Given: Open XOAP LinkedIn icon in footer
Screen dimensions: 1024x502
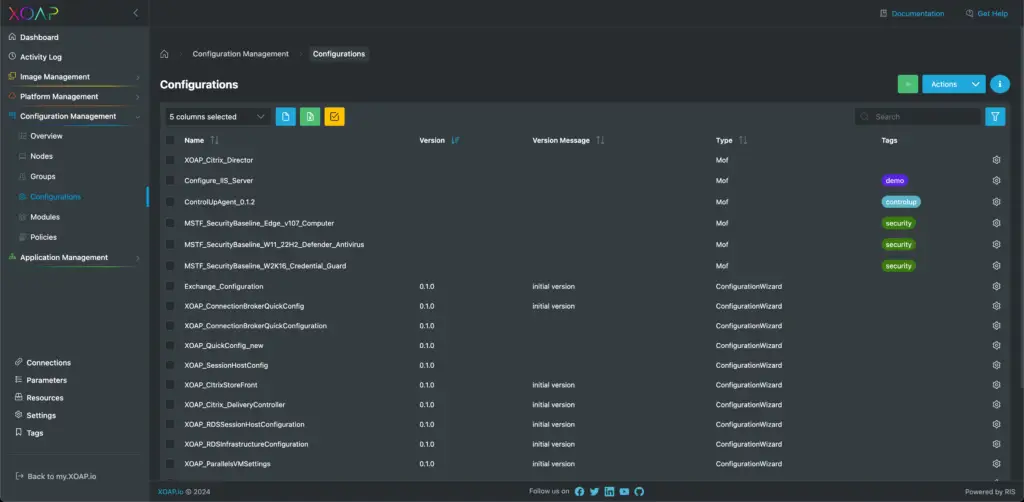Looking at the screenshot, I should (x=609, y=492).
